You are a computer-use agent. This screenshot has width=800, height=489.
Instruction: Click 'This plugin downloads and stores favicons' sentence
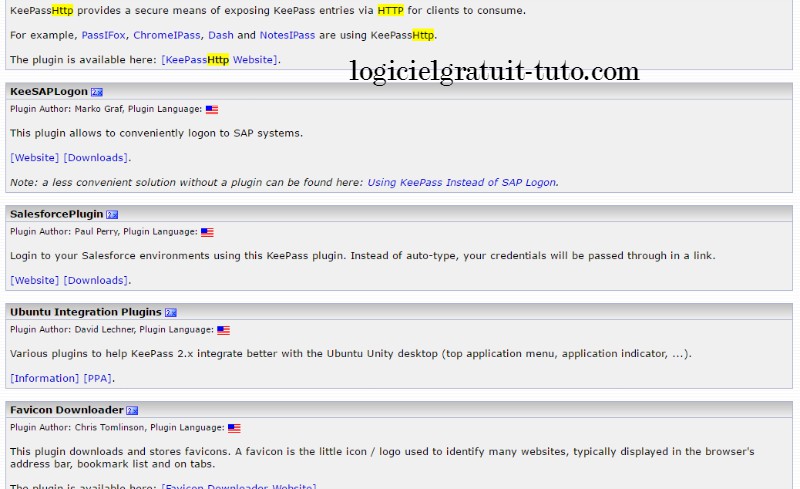click(x=382, y=458)
